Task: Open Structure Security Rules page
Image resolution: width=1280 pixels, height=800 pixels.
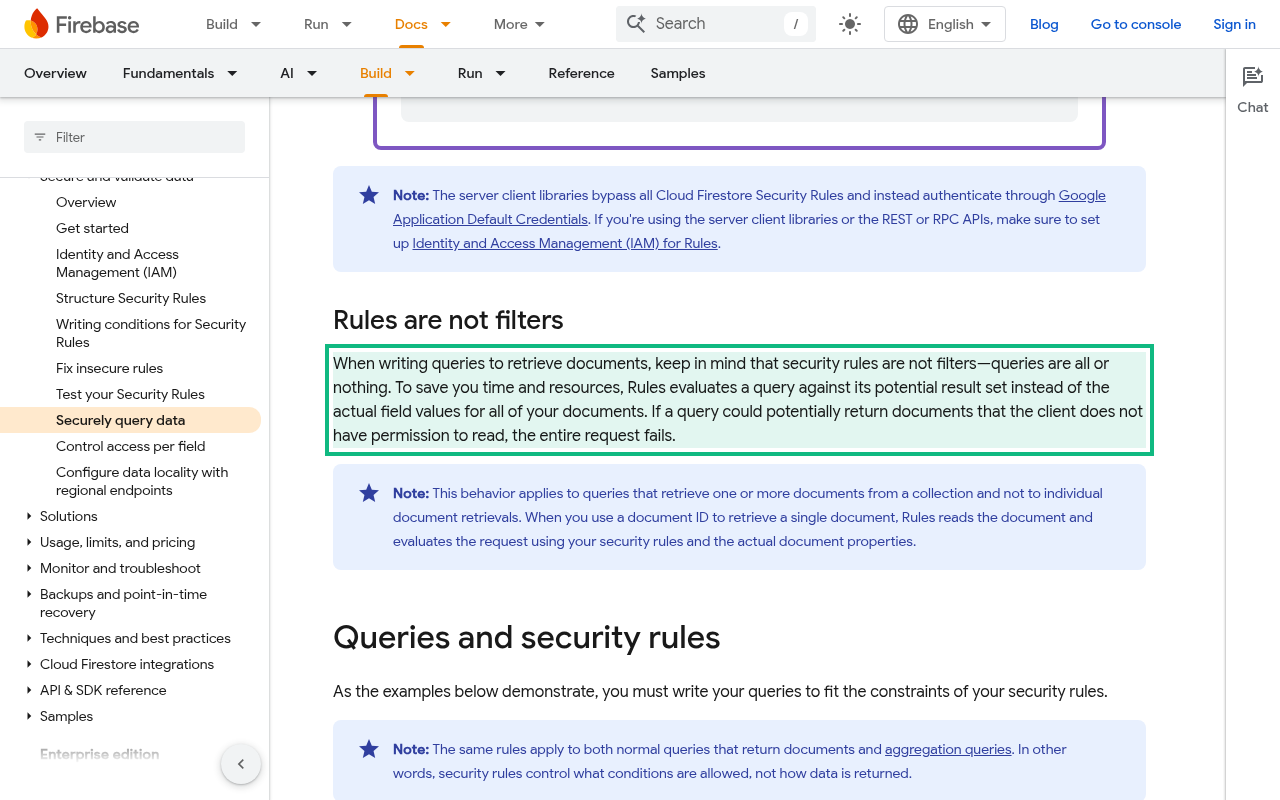Action: point(131,298)
